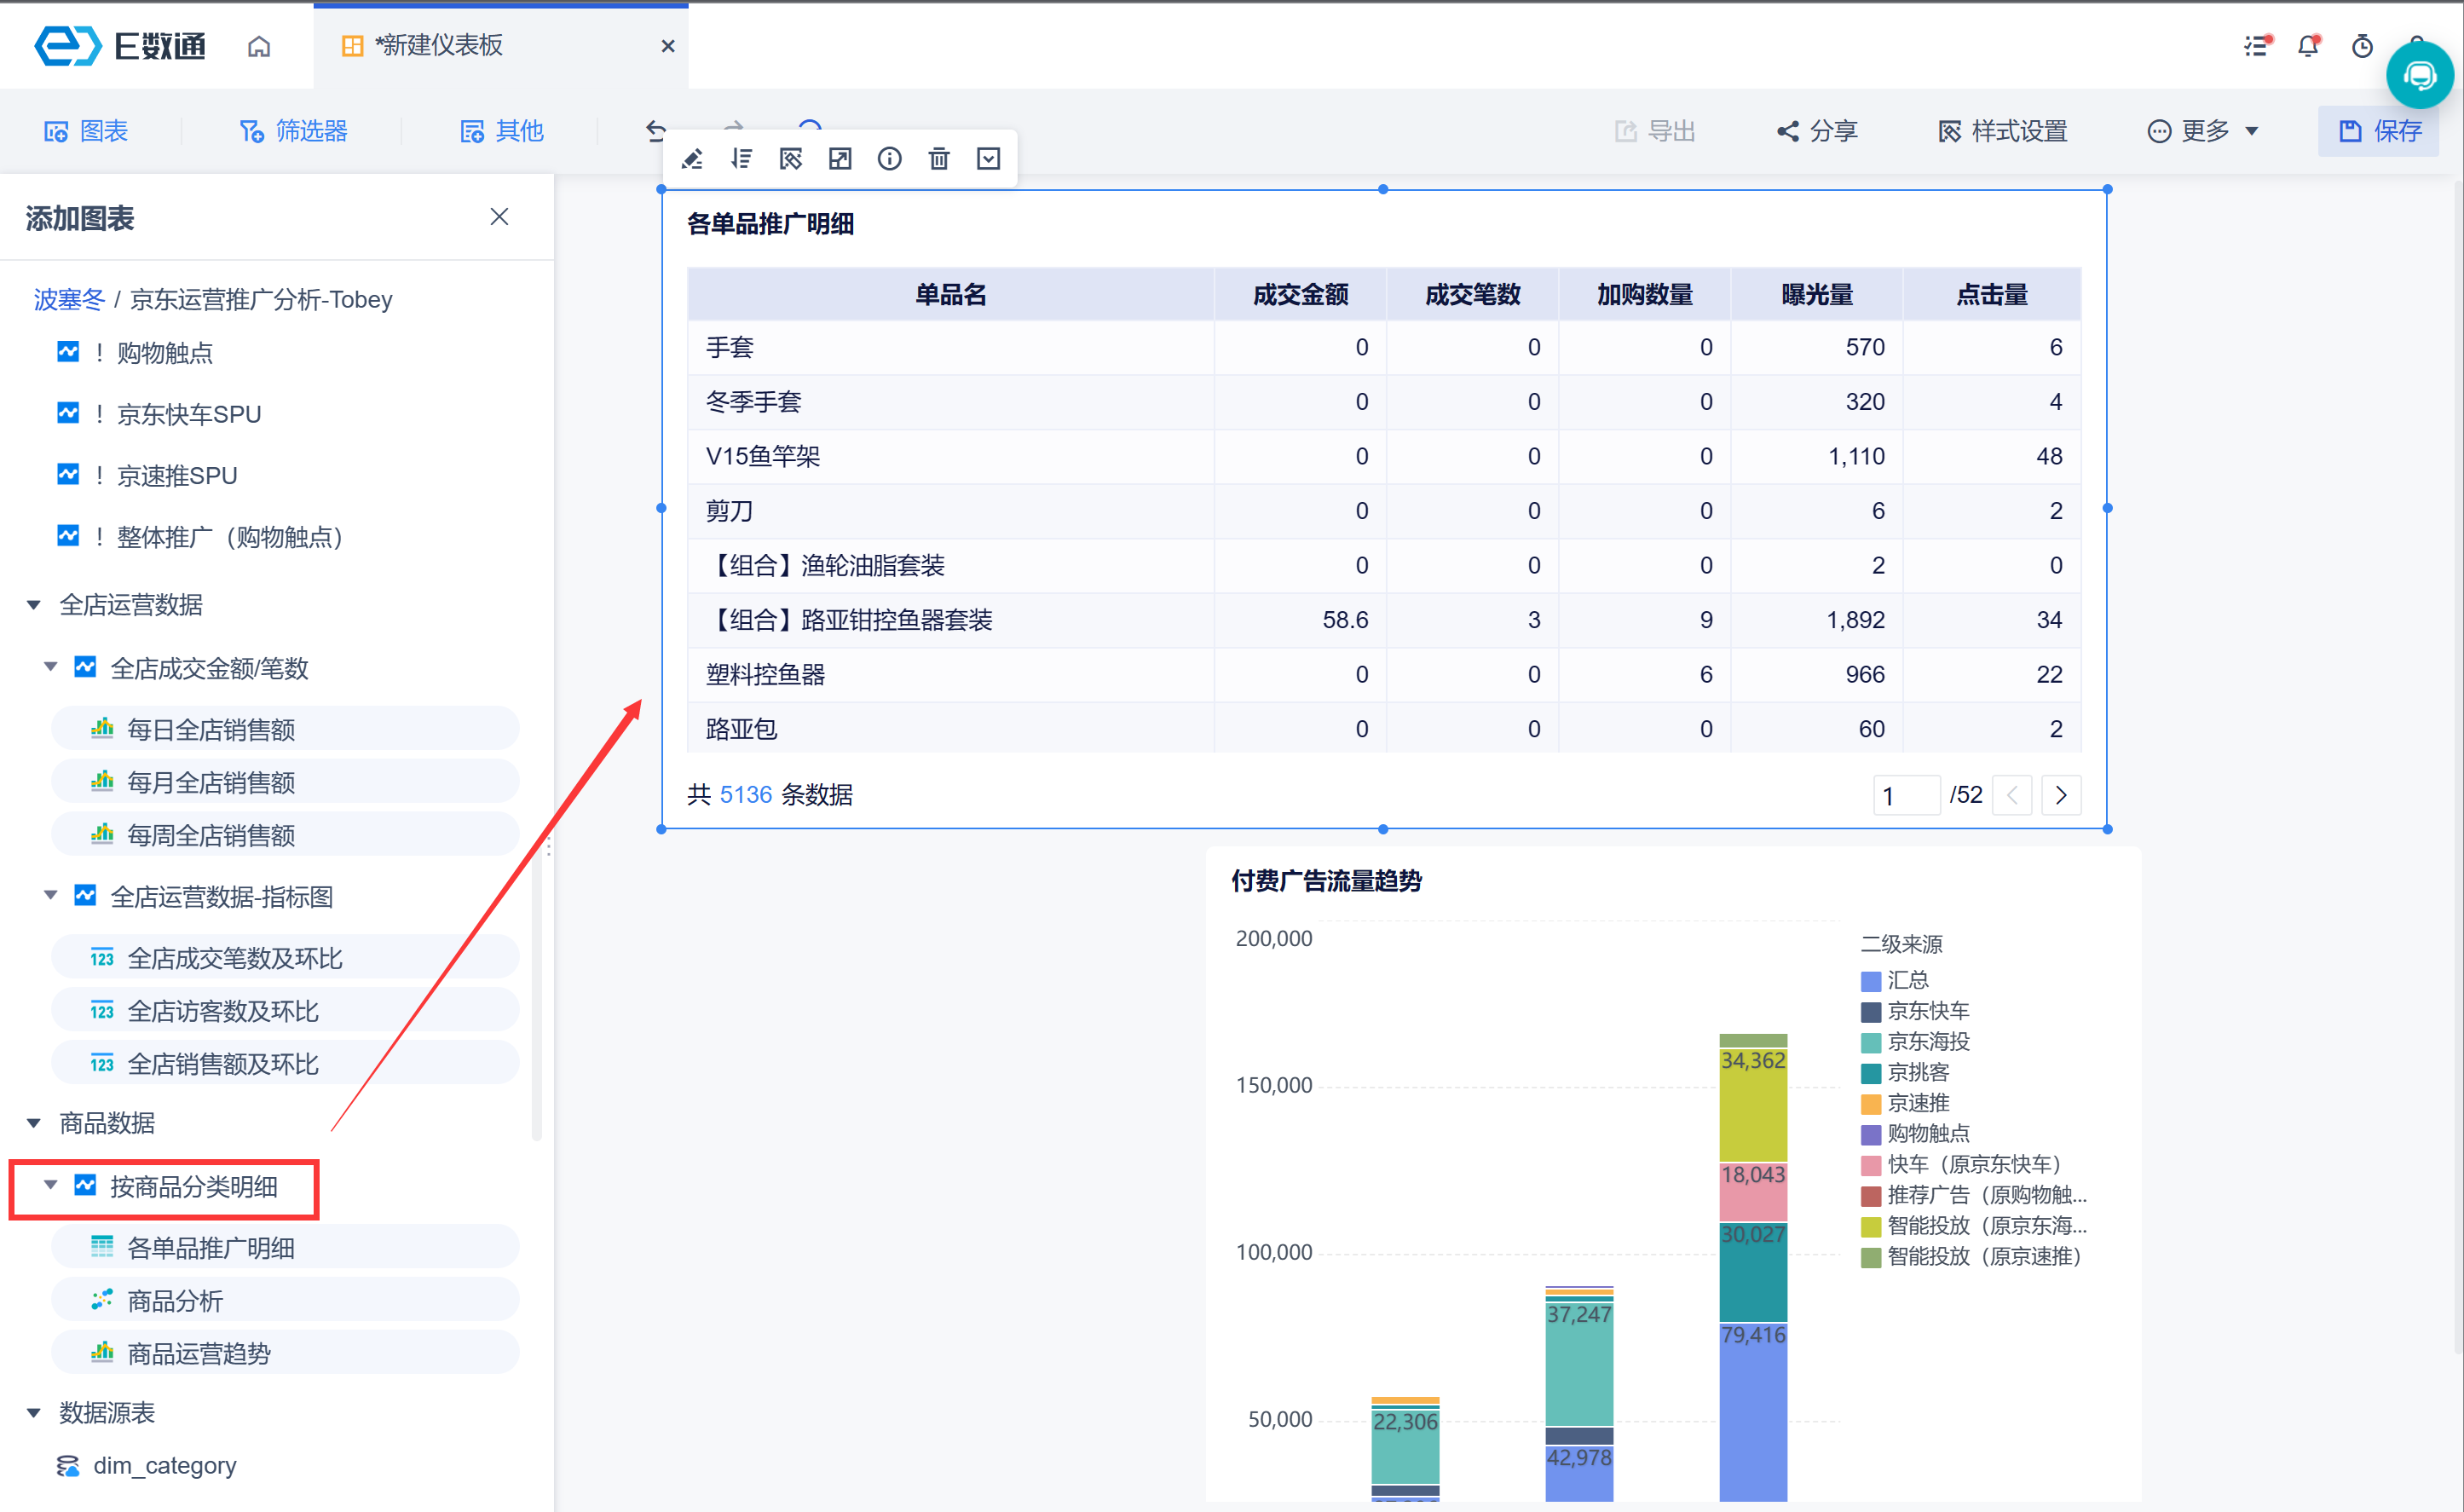
Task: Collapse the 数据源表 section
Action: click(34, 1413)
